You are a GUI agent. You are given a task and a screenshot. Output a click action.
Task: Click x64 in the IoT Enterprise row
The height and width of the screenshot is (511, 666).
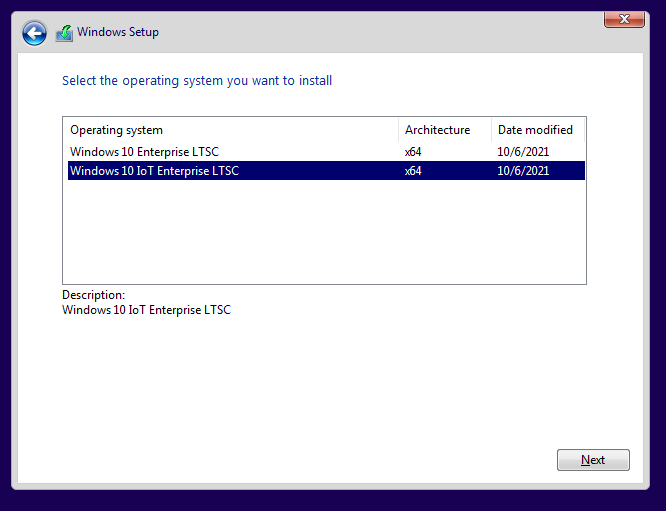coord(413,171)
